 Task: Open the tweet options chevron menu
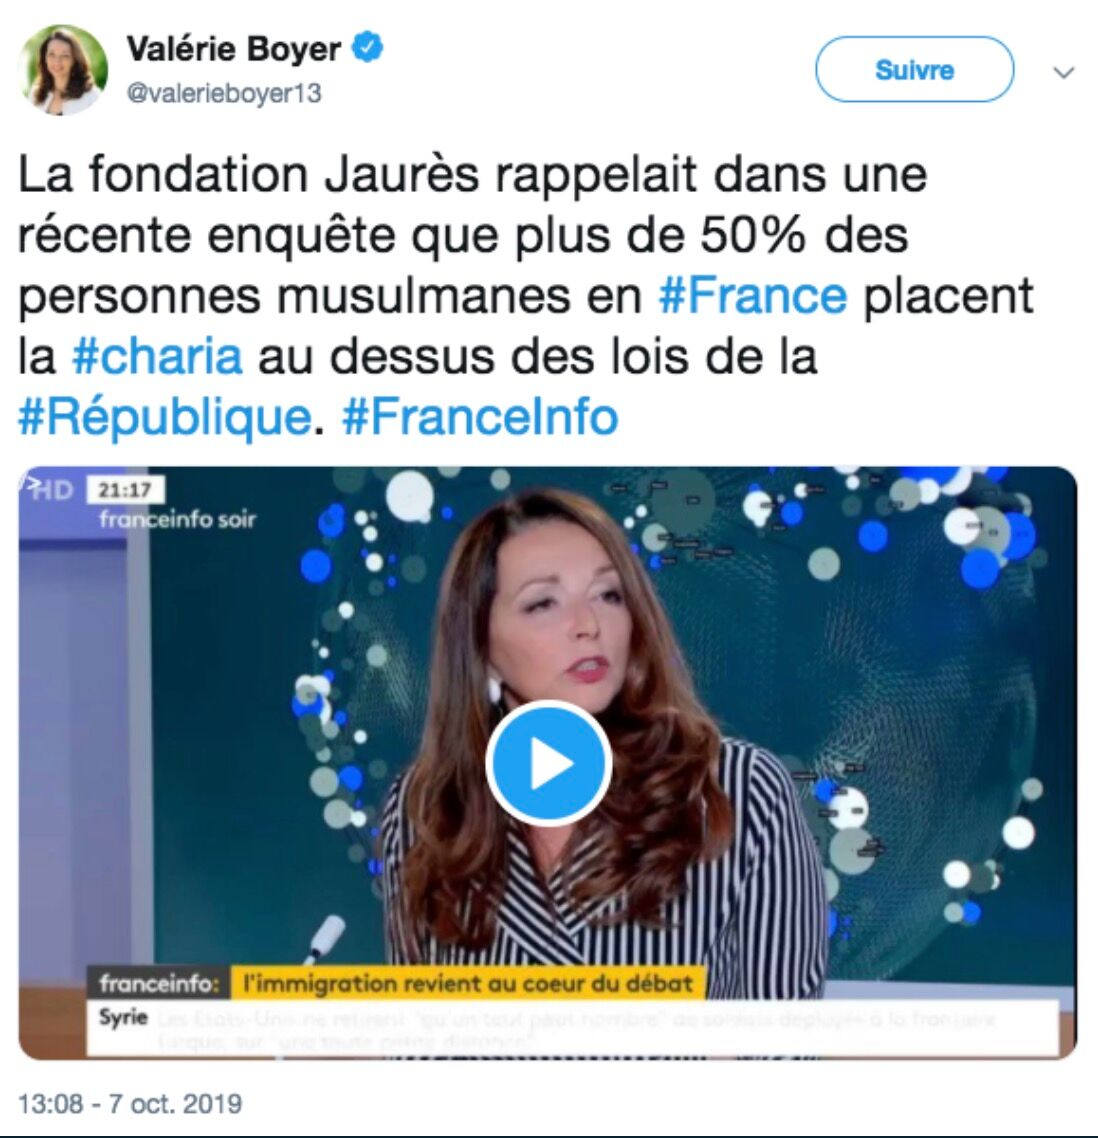pos(1063,73)
